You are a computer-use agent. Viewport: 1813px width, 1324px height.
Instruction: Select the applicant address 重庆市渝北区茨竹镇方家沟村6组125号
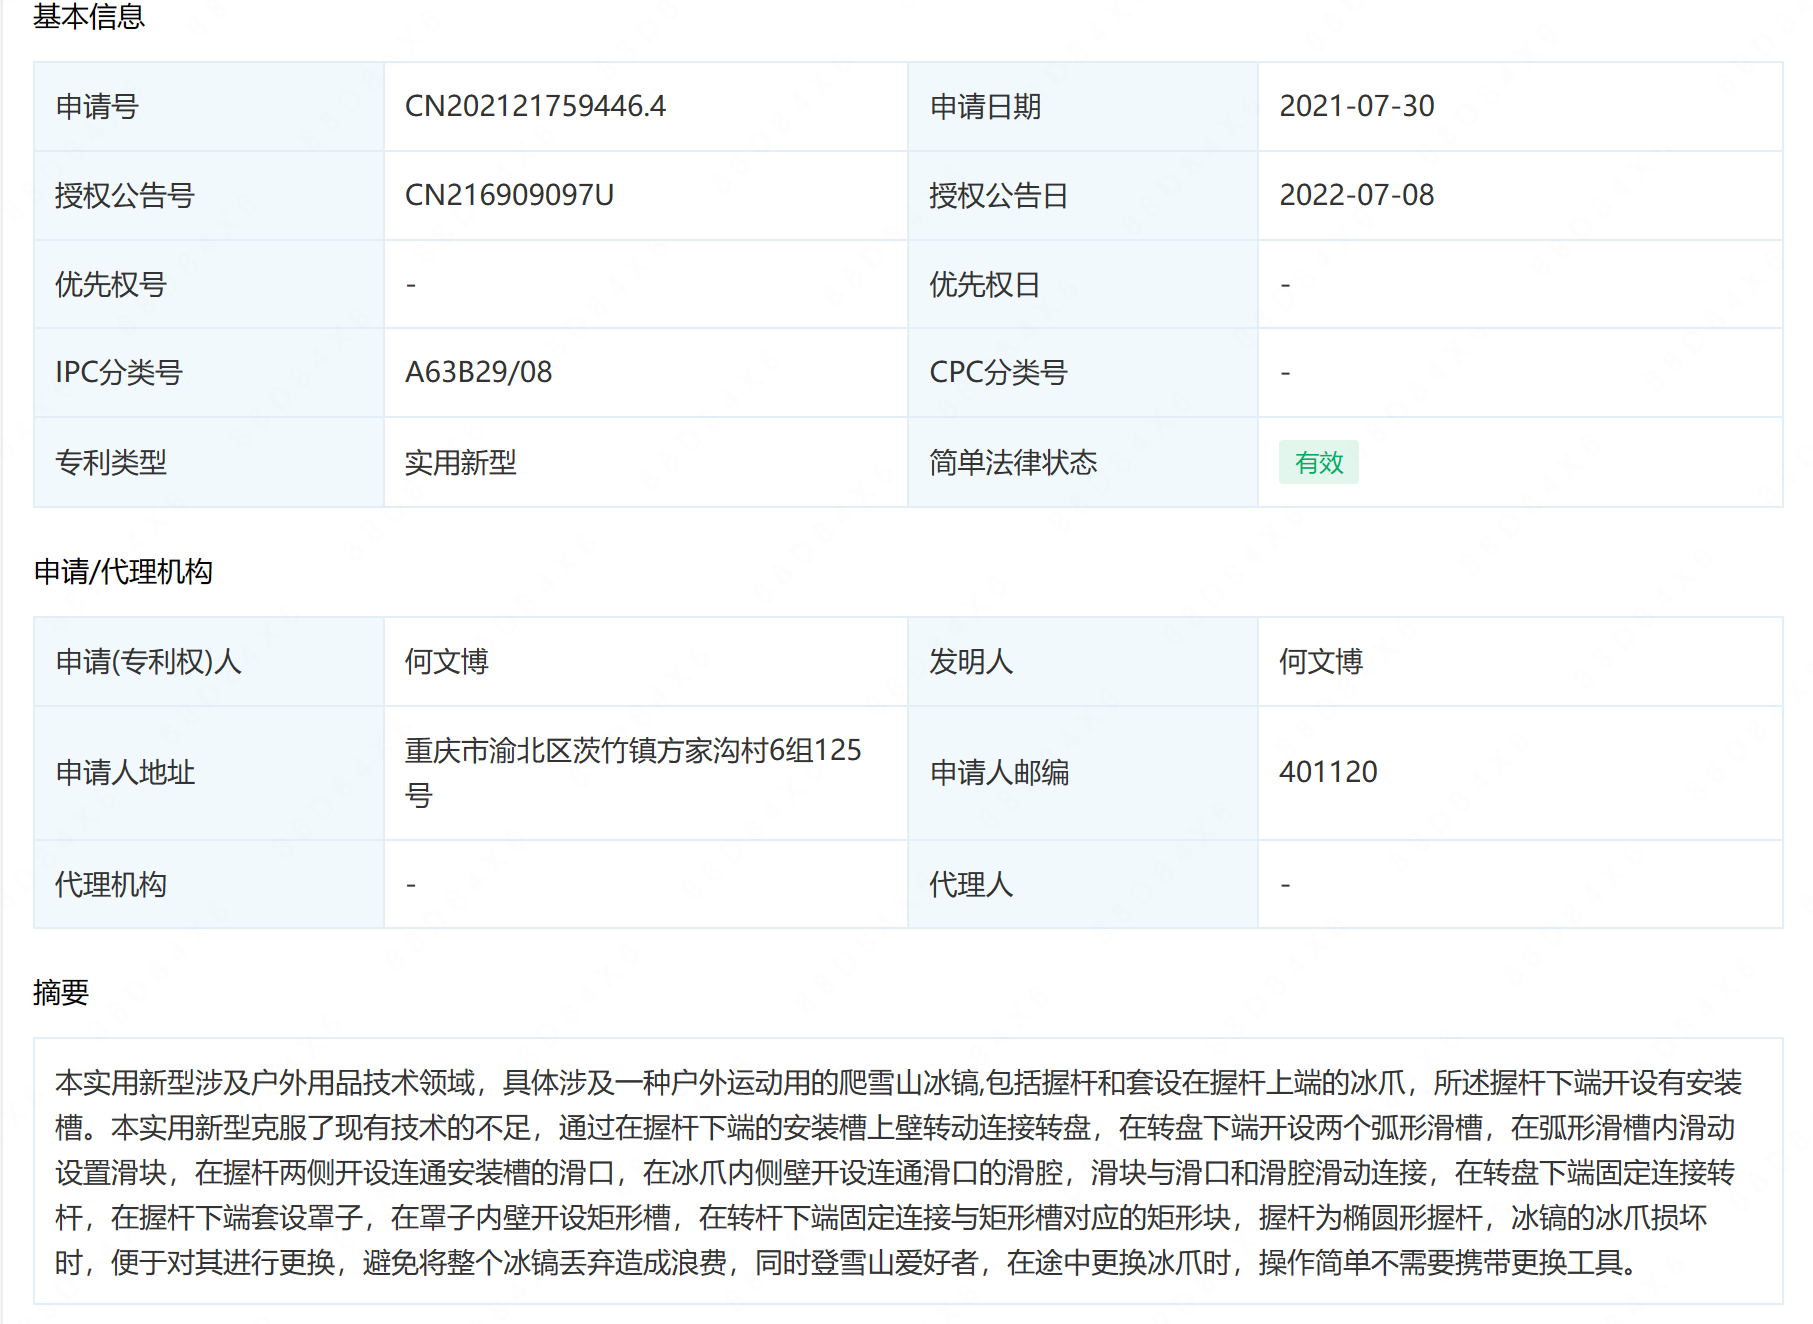pos(633,772)
